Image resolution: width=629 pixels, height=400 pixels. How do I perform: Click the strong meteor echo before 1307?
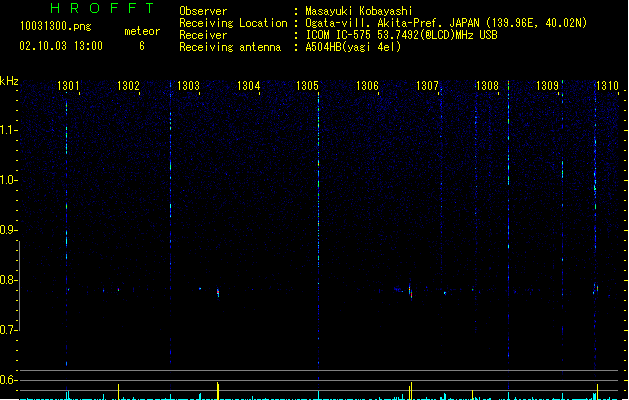[x=410, y=292]
